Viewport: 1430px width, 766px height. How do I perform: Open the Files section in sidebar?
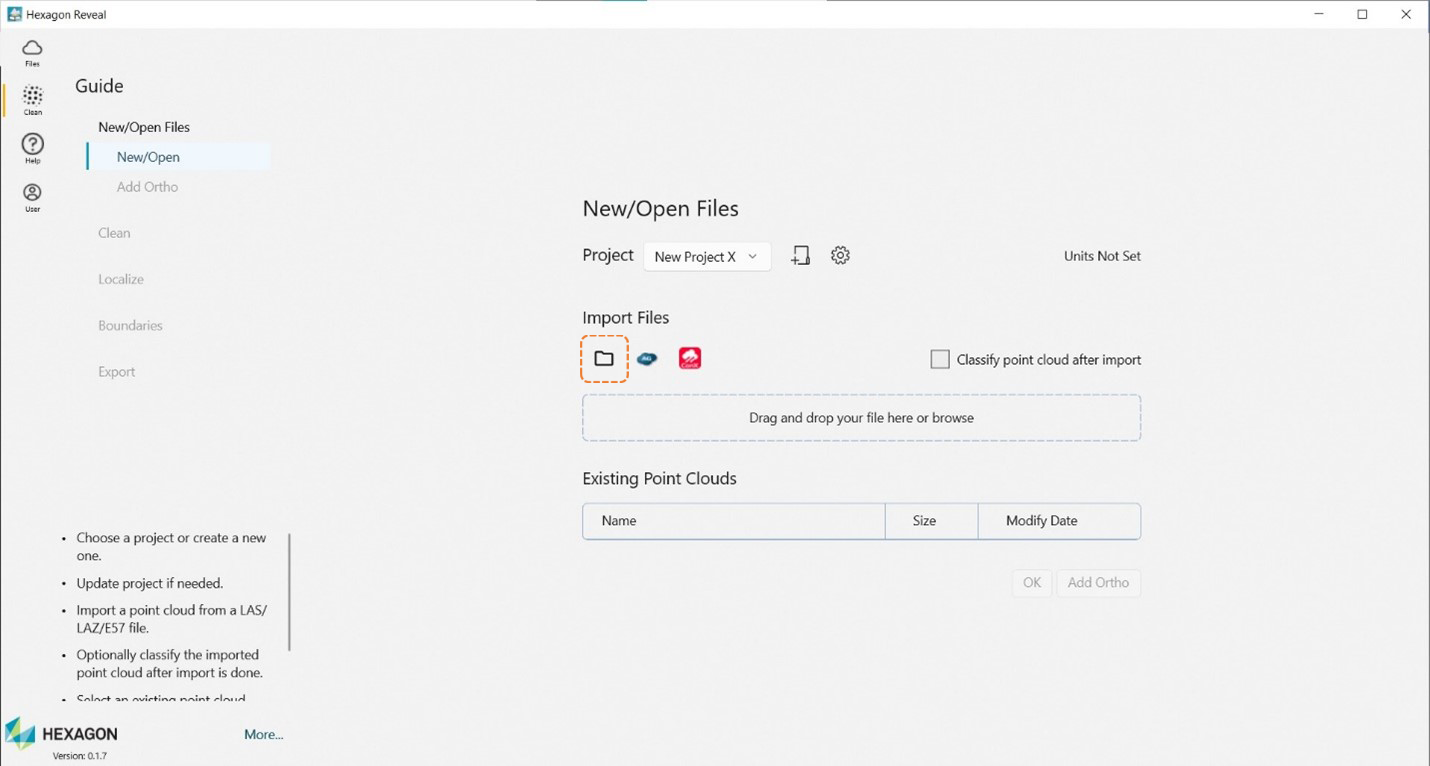tap(32, 53)
